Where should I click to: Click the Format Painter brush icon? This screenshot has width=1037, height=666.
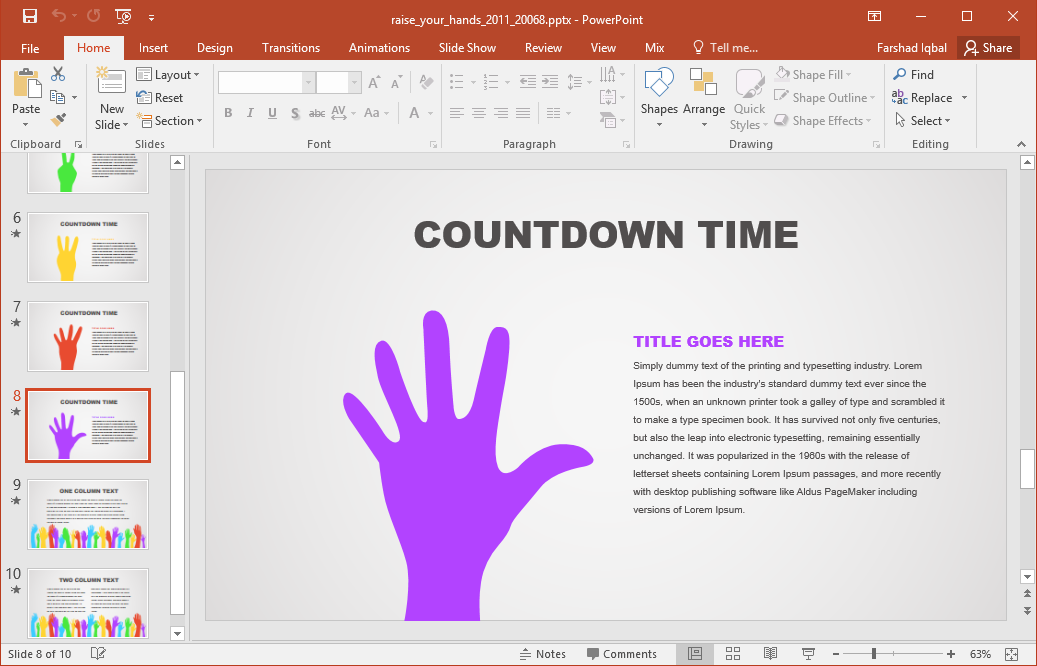coord(58,120)
